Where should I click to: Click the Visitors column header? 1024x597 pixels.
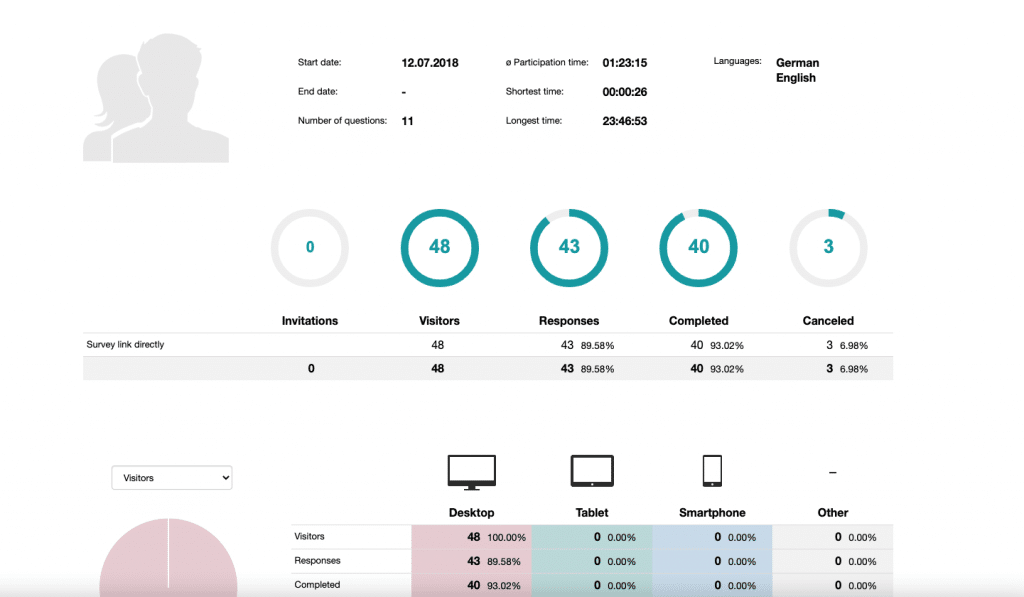[x=440, y=321]
